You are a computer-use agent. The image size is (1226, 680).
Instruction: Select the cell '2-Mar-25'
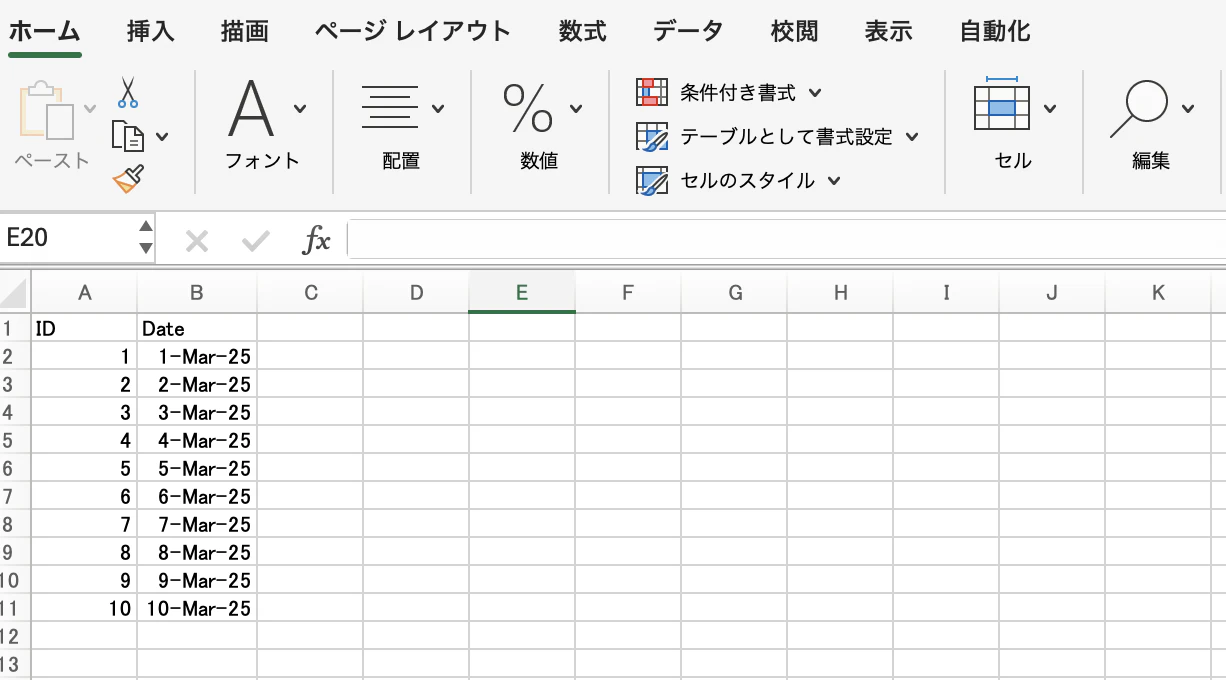click(x=197, y=384)
